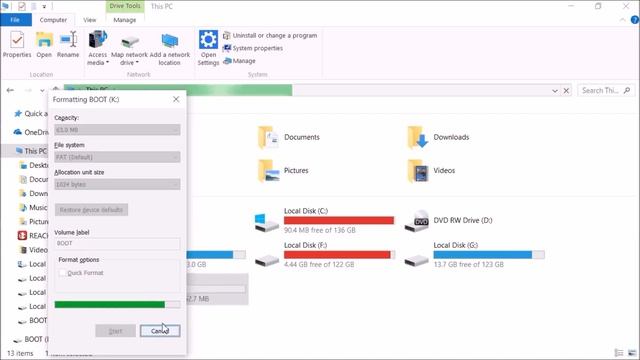Open recent locations dropdown arrow
640x360 pixels.
[x=42, y=90]
